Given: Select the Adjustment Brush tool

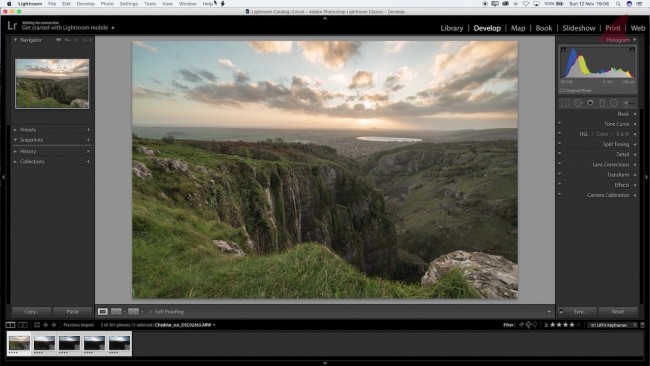Looking at the screenshot, I should 629,103.
